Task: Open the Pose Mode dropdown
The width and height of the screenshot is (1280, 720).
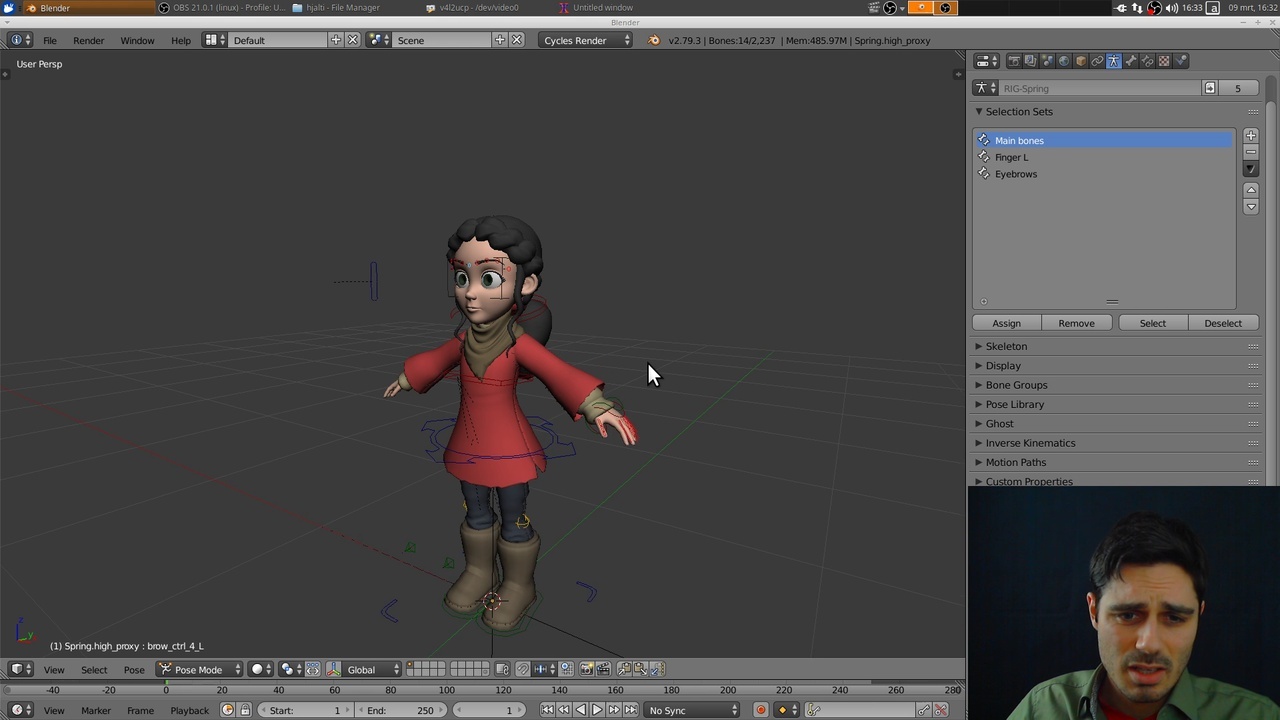Action: tap(198, 669)
